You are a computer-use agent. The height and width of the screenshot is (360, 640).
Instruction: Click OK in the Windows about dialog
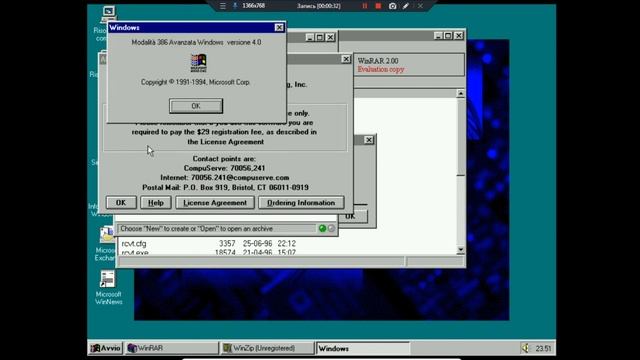click(196, 106)
